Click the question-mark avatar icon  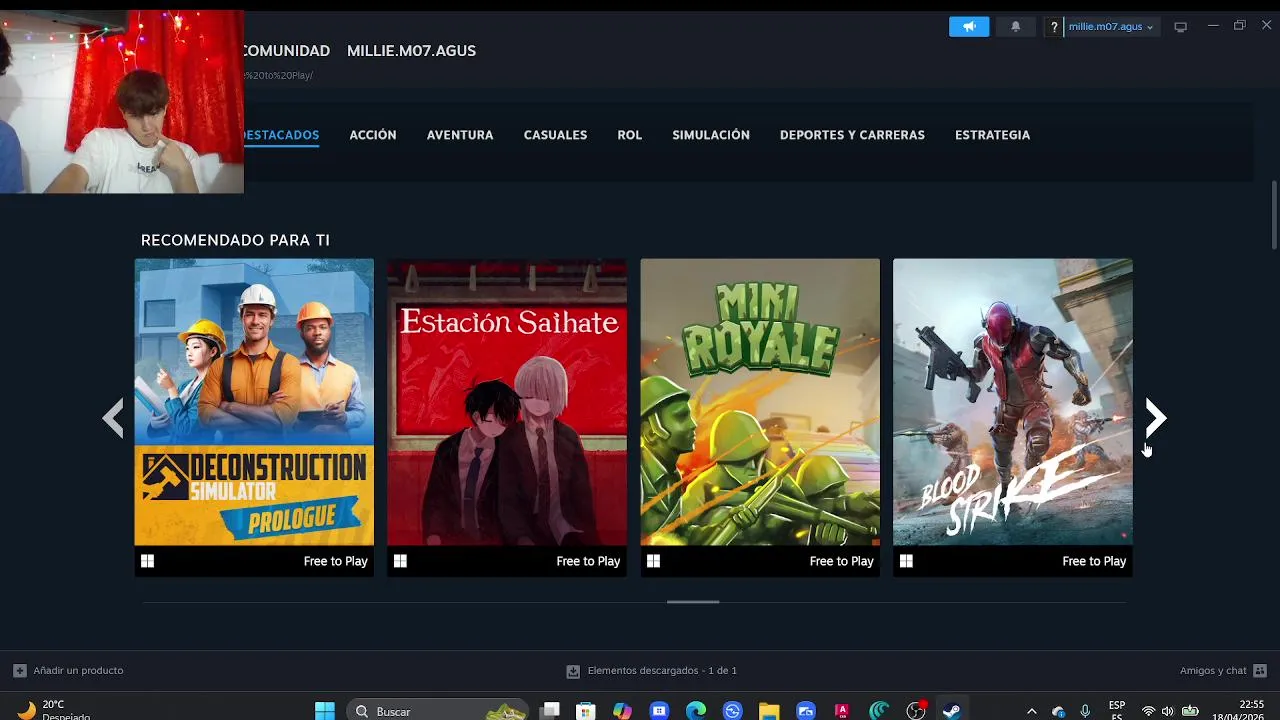(1054, 27)
